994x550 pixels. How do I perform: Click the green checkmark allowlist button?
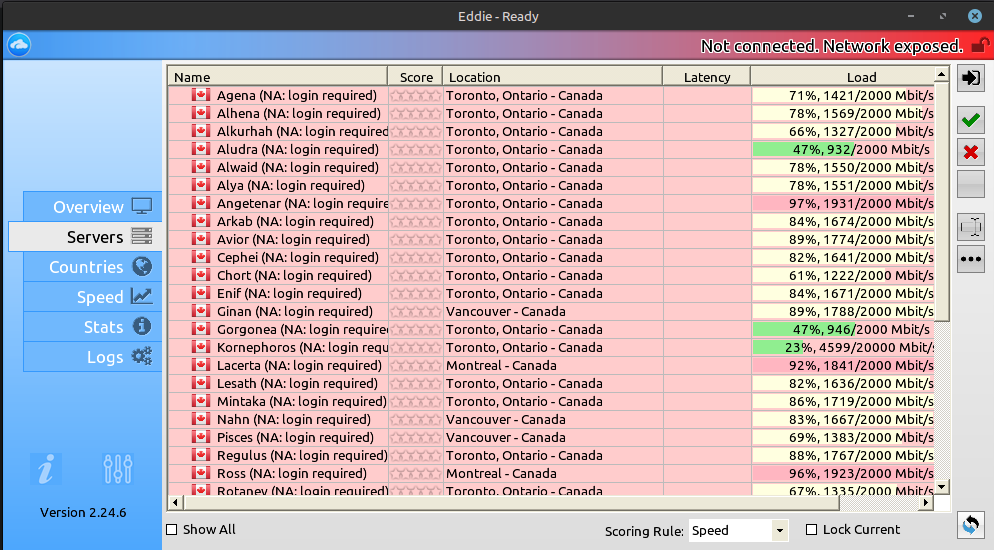970,120
